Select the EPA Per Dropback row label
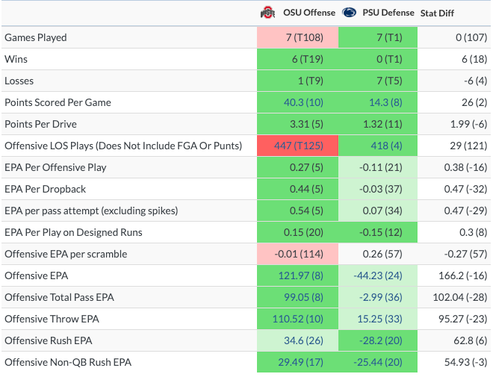The width and height of the screenshot is (493, 377). point(45,189)
